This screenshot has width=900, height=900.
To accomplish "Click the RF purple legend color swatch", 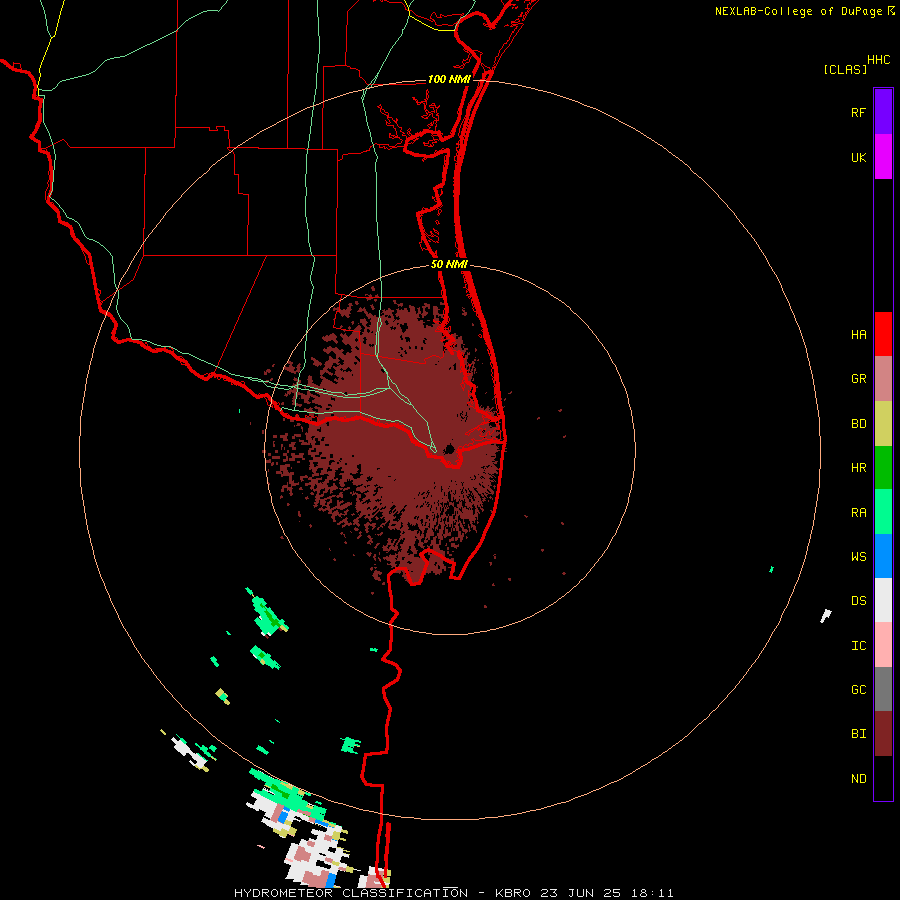I will pos(883,112).
